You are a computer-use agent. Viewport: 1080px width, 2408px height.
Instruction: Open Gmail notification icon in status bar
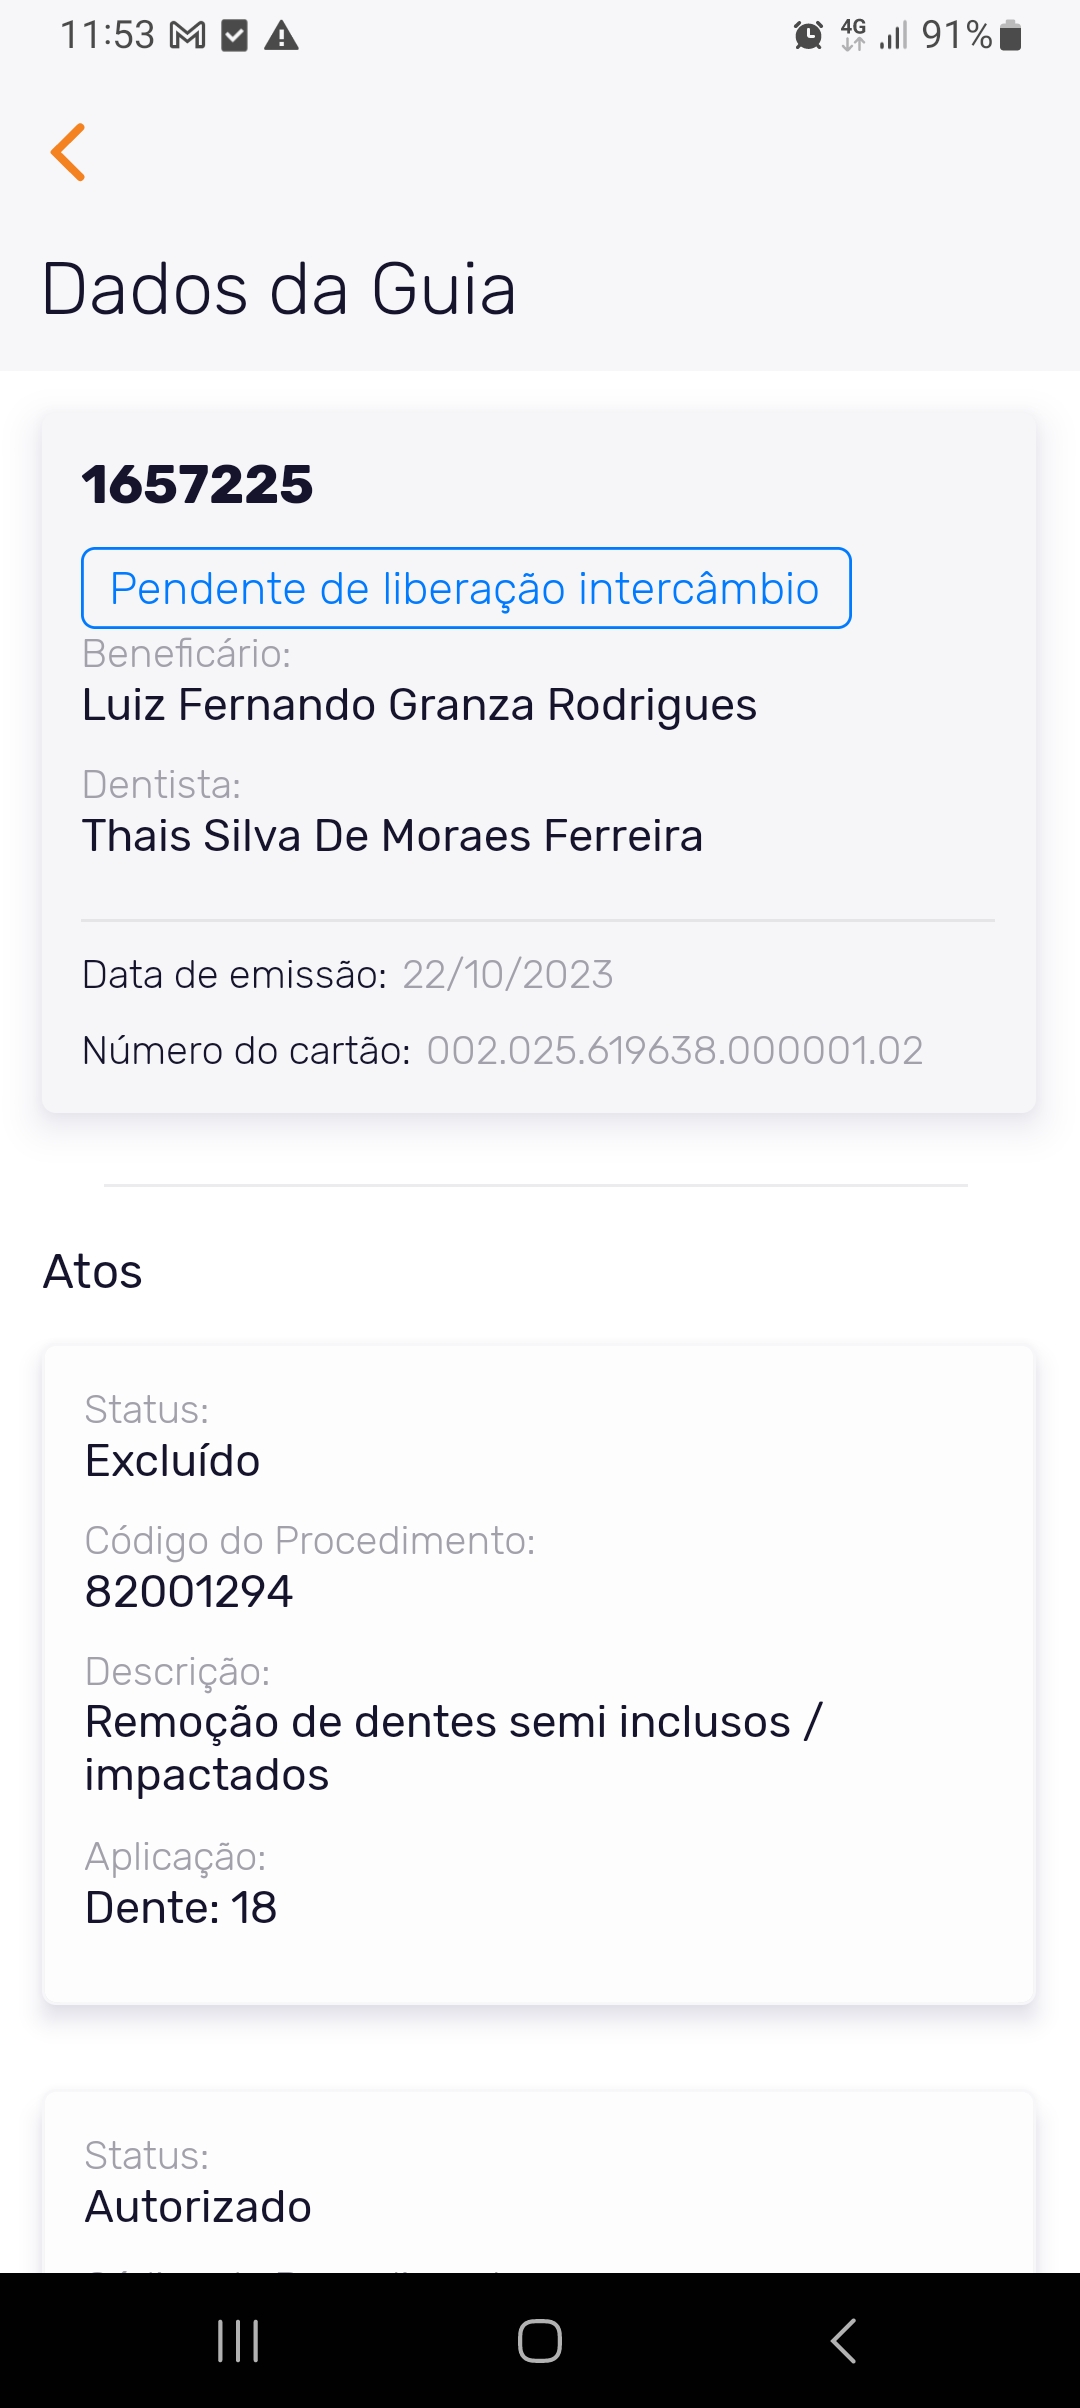point(187,37)
